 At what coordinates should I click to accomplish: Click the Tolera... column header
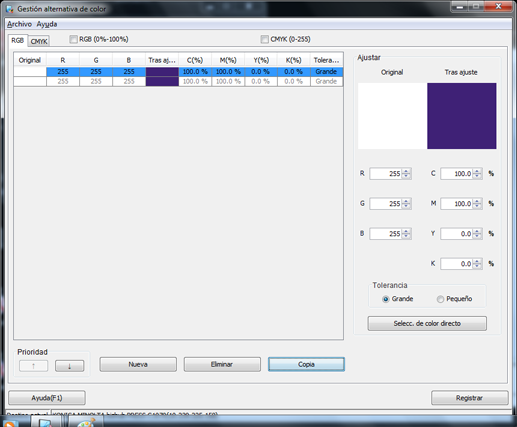point(326,60)
